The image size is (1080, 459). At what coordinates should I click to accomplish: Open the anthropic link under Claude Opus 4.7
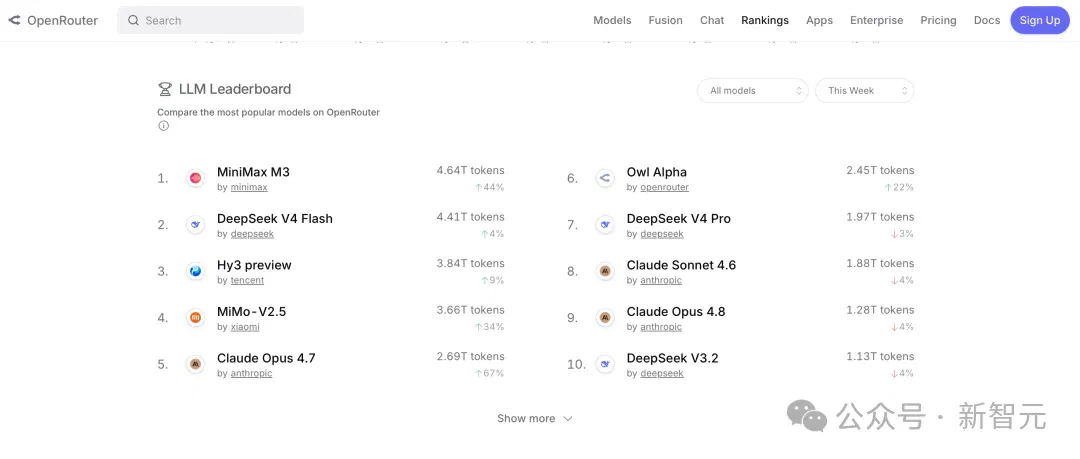(x=251, y=374)
